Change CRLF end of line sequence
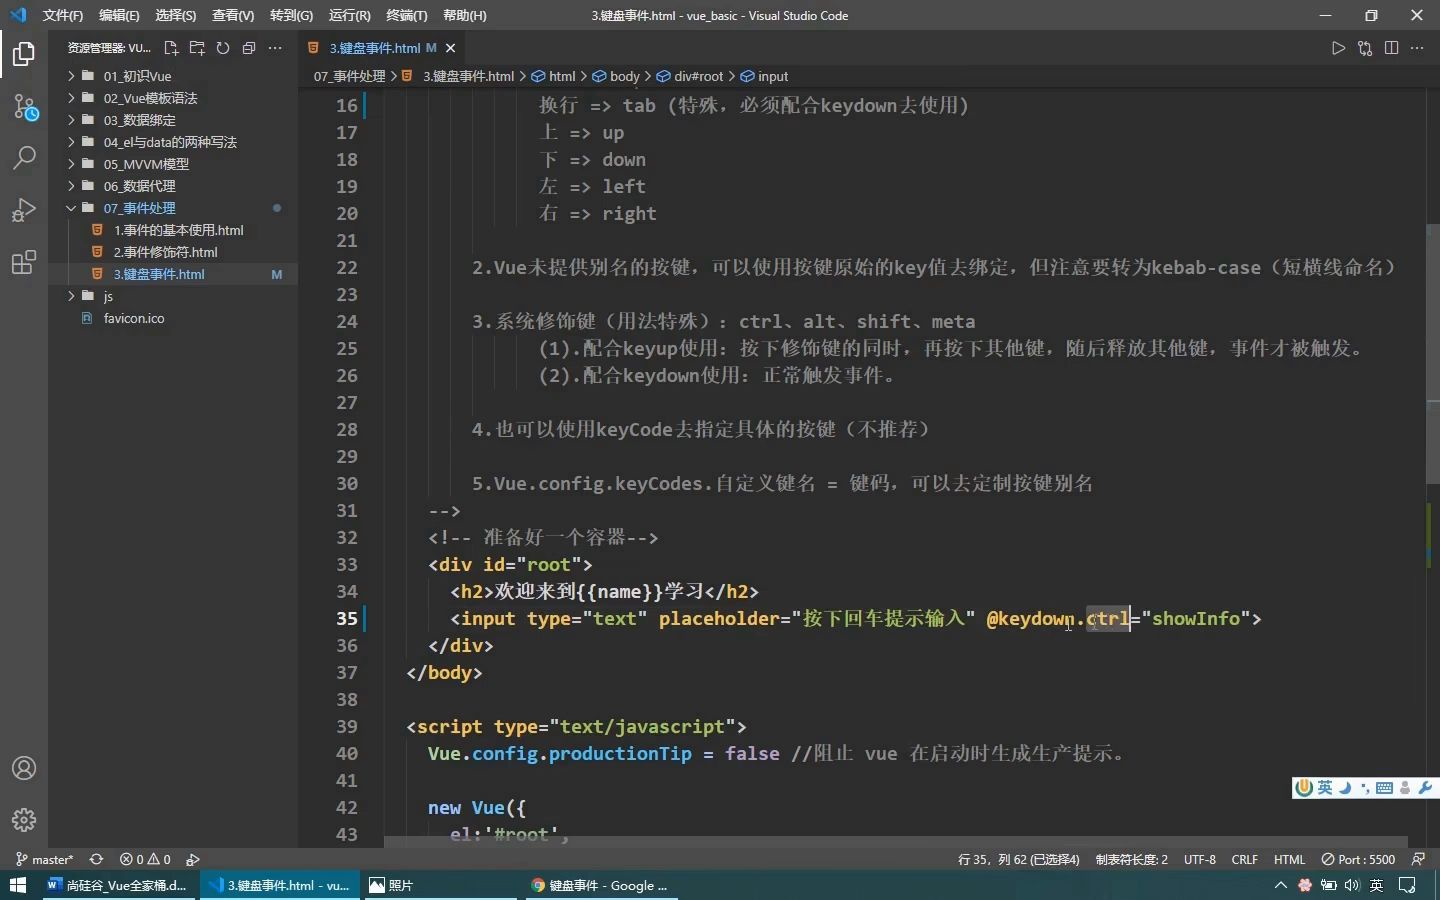Screen dimensions: 1440x900 [x=1245, y=859]
